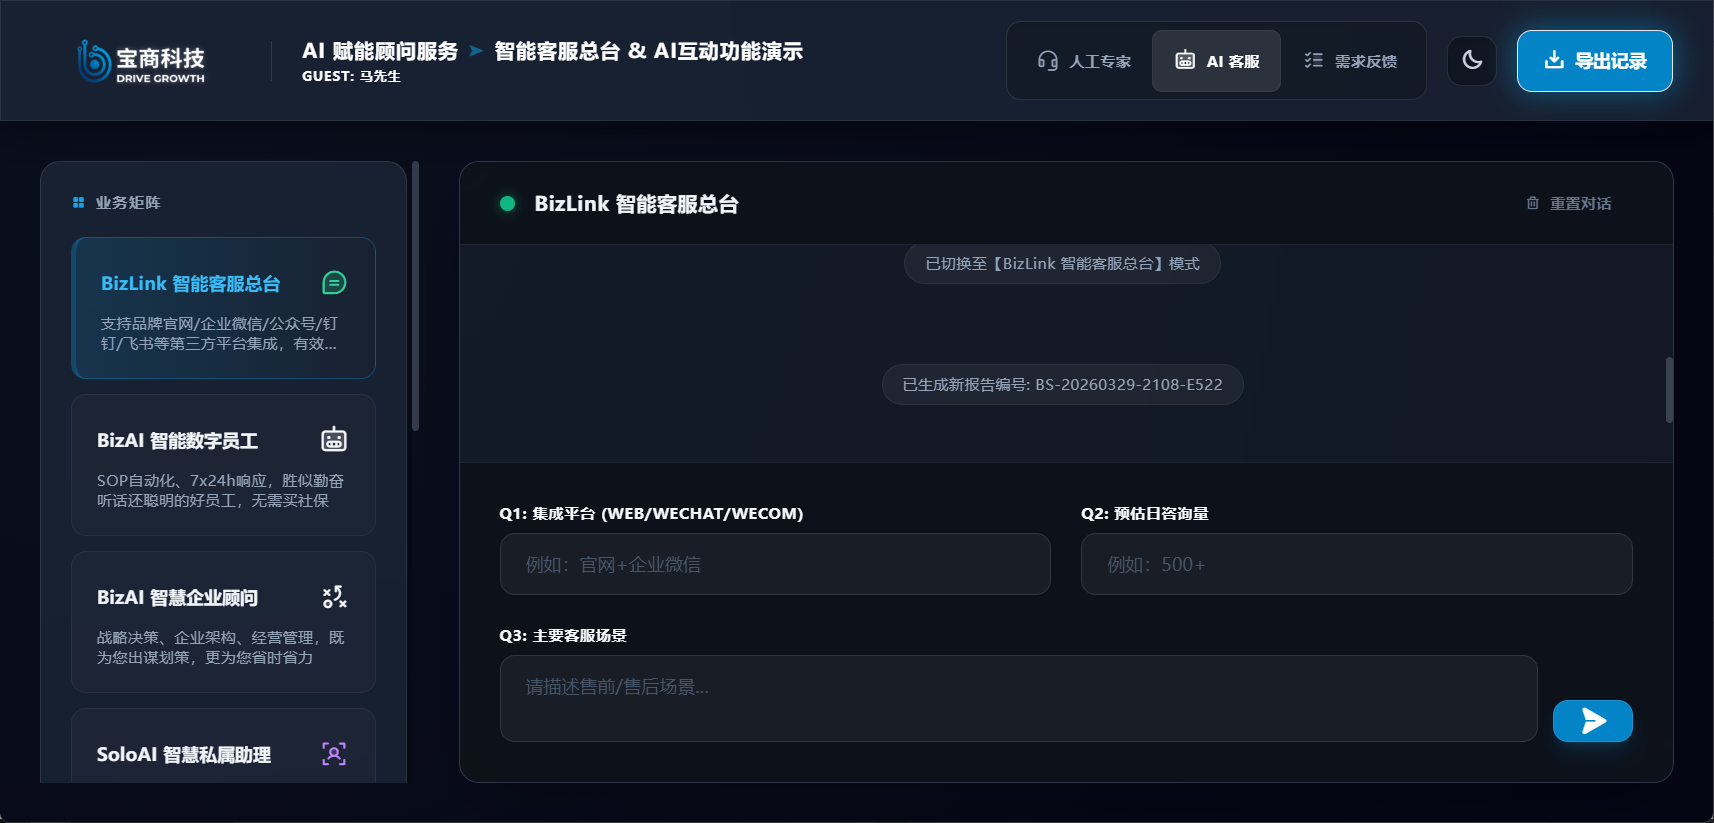Click 重置对话 to reset the conversation

click(1580, 202)
